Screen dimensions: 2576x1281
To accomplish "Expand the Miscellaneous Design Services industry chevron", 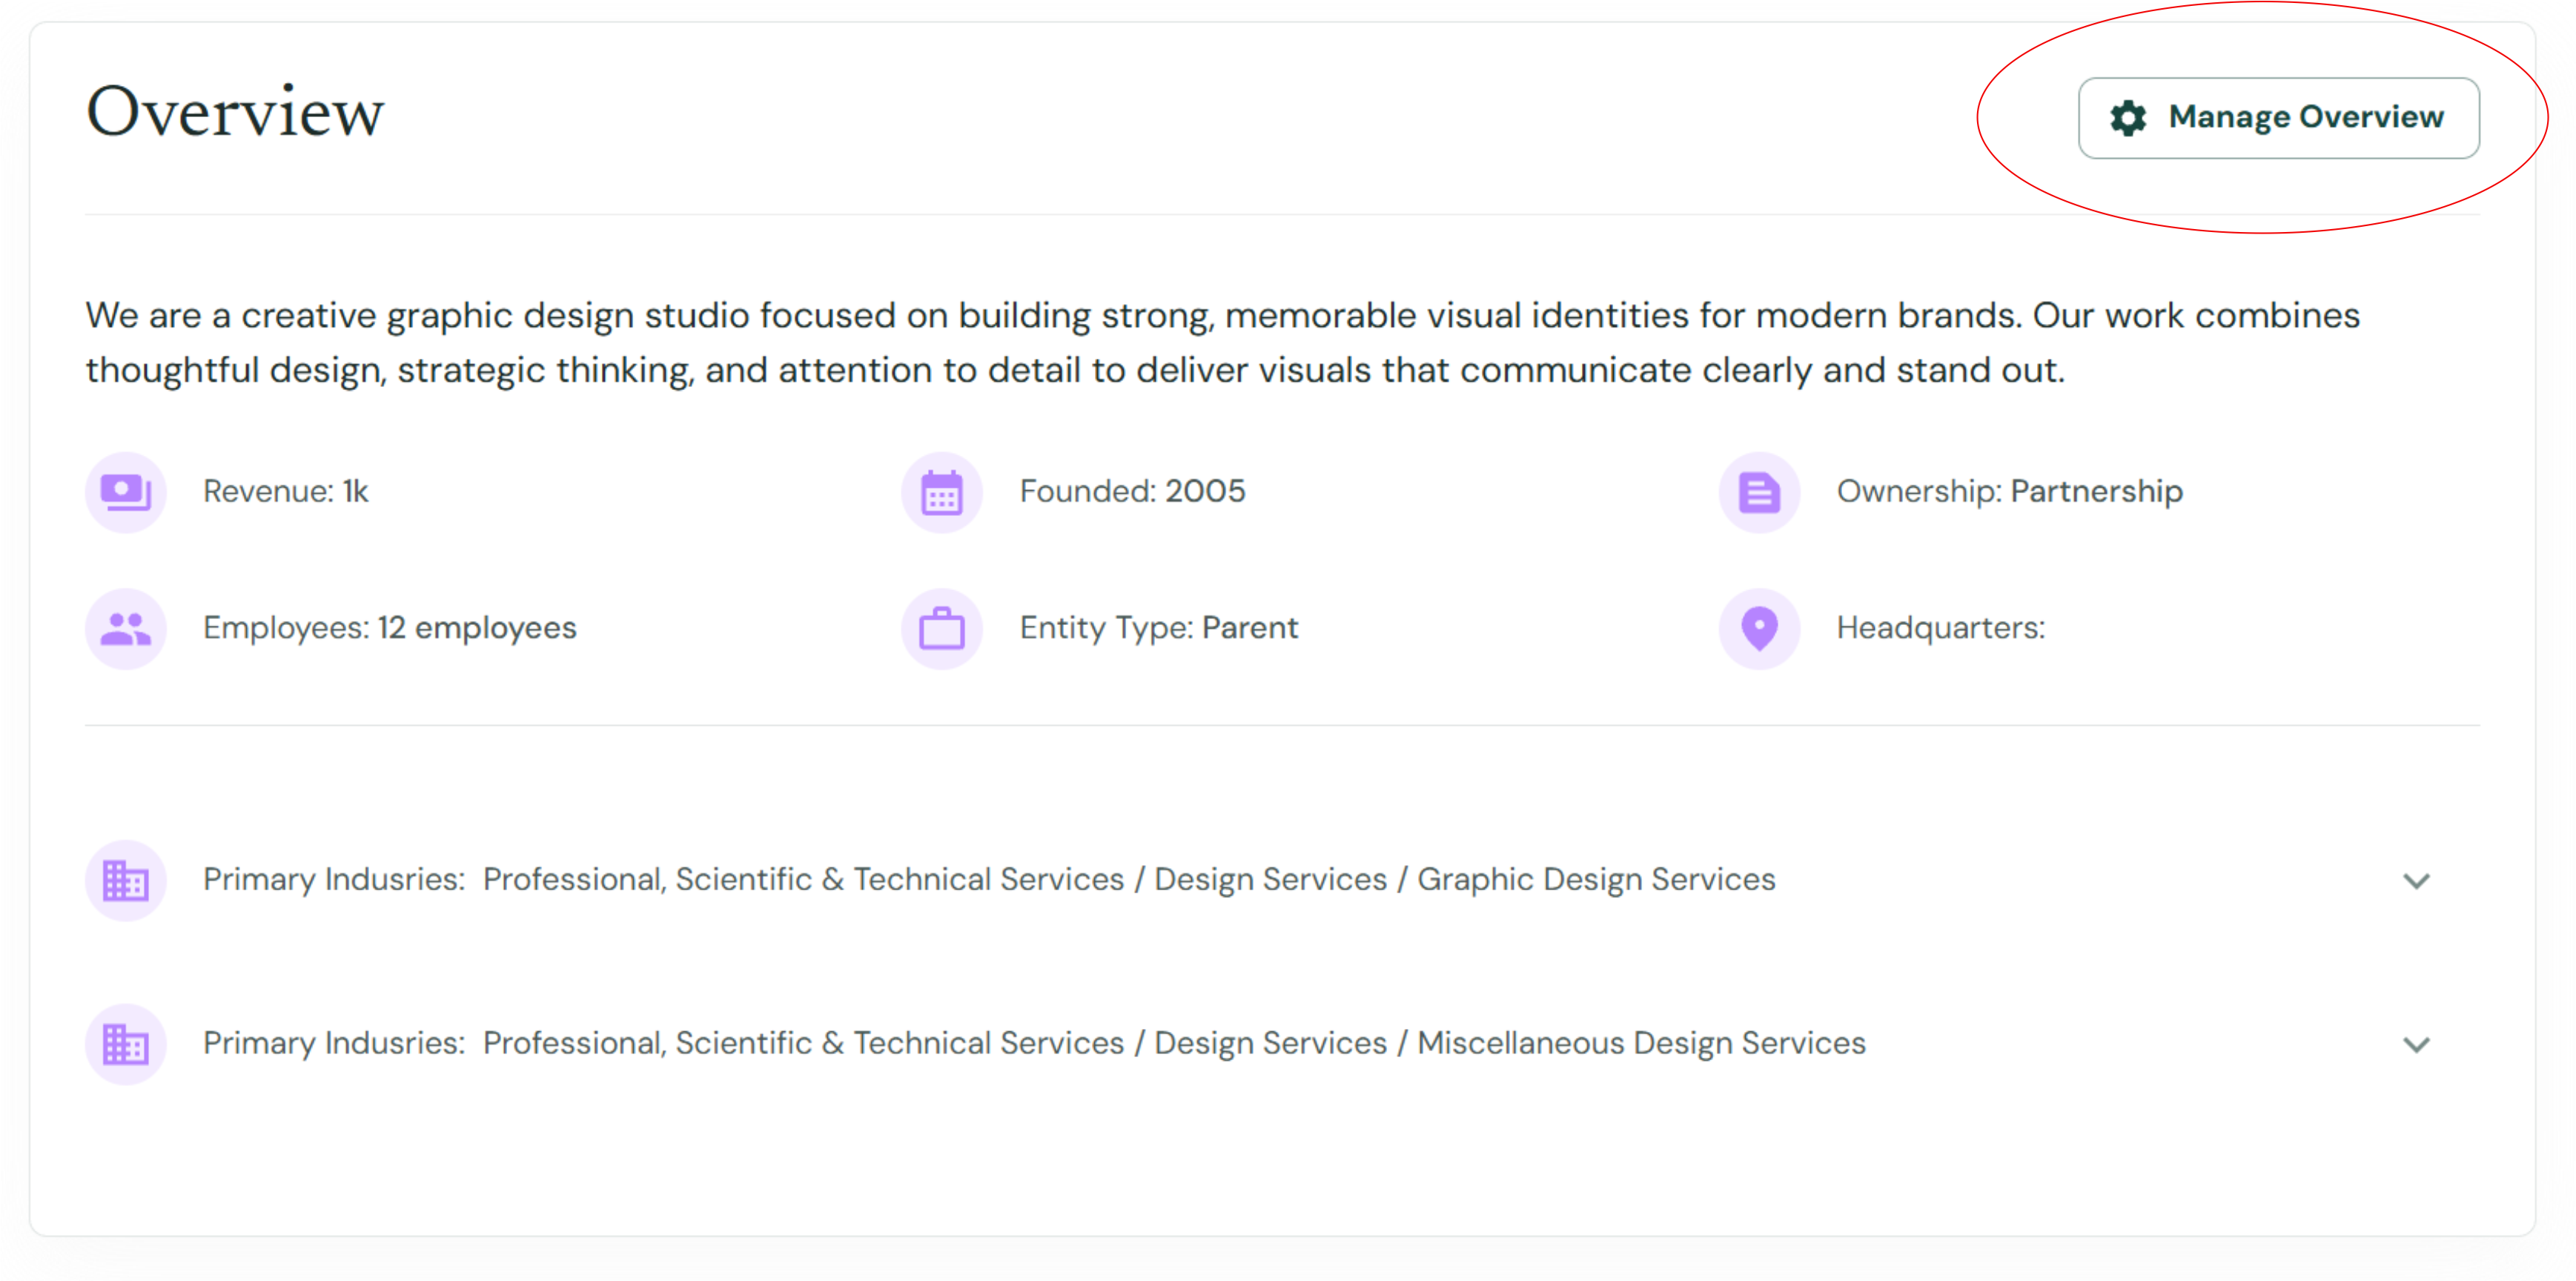I will point(2416,1045).
